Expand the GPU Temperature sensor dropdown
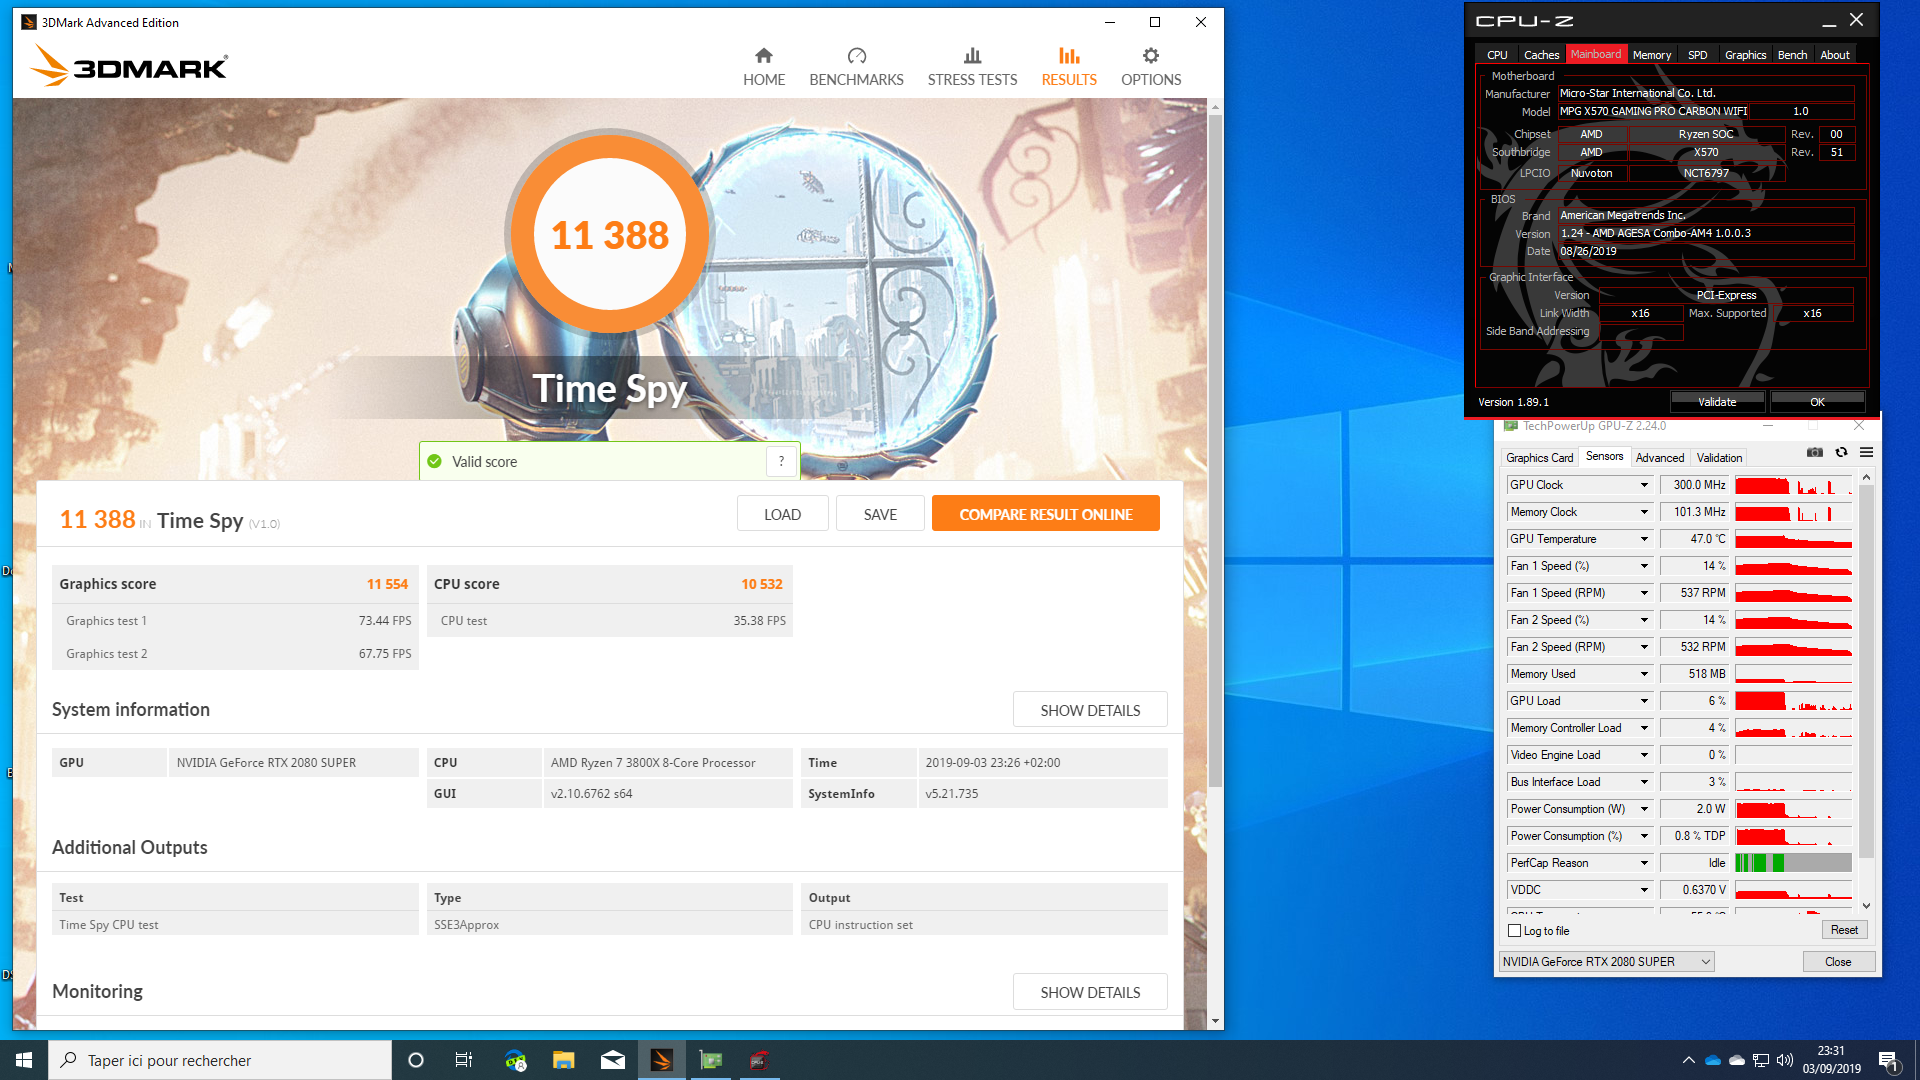This screenshot has height=1080, width=1920. 1644,539
